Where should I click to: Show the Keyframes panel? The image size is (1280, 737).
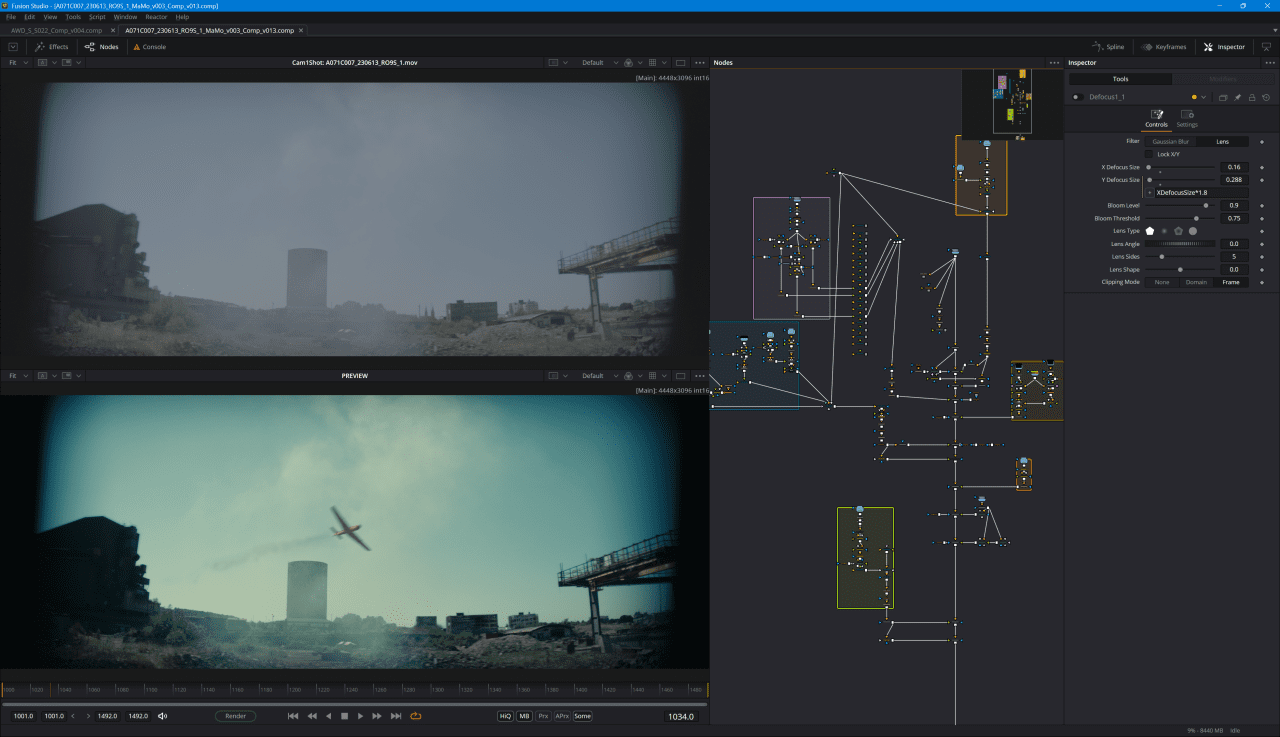[1162, 47]
